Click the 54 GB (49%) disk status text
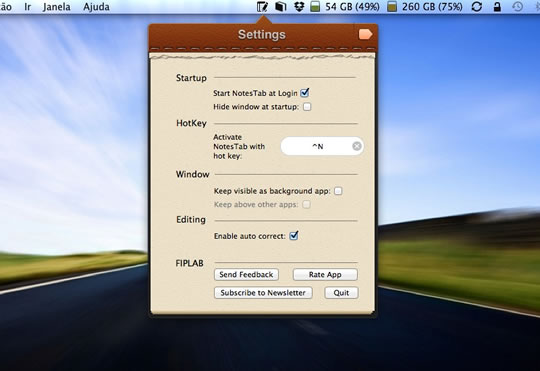The width and height of the screenshot is (540, 371). 352,7
